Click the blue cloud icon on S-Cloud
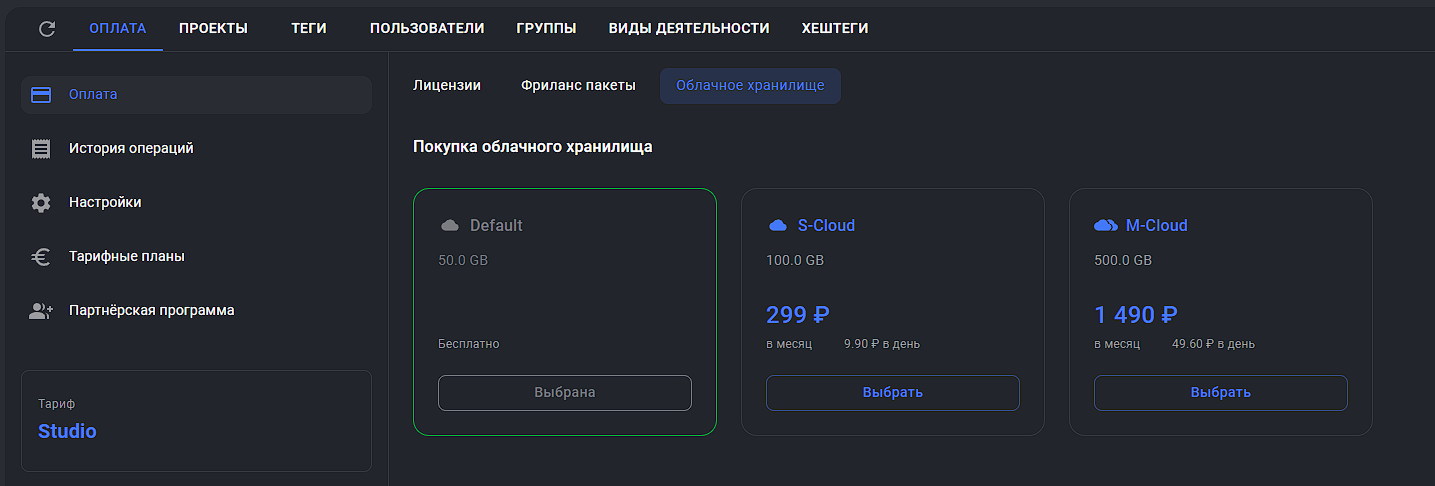Image resolution: width=1435 pixels, height=486 pixels. point(777,226)
